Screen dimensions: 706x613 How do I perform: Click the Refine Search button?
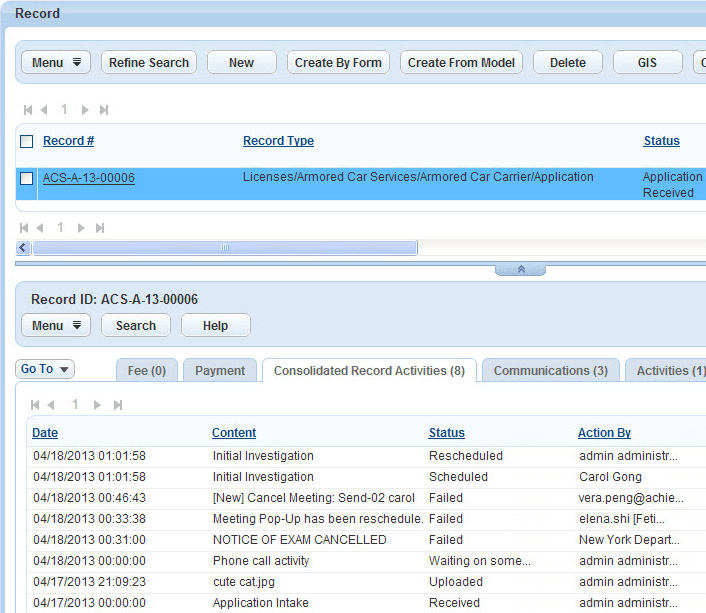click(149, 62)
